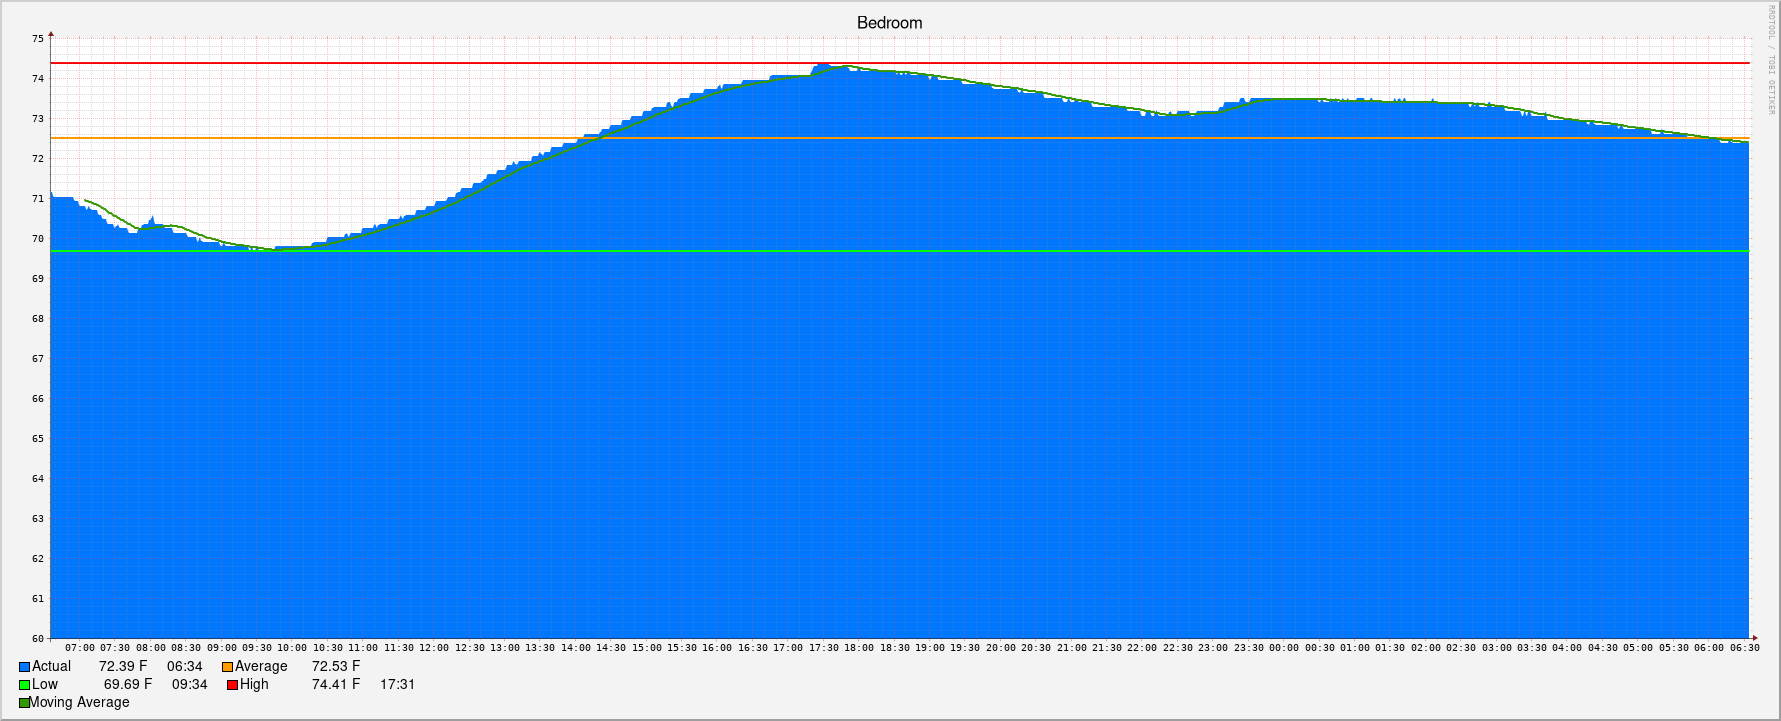Click the 75 label on the Y axis
Image resolution: width=1781 pixels, height=721 pixels.
click(38, 39)
